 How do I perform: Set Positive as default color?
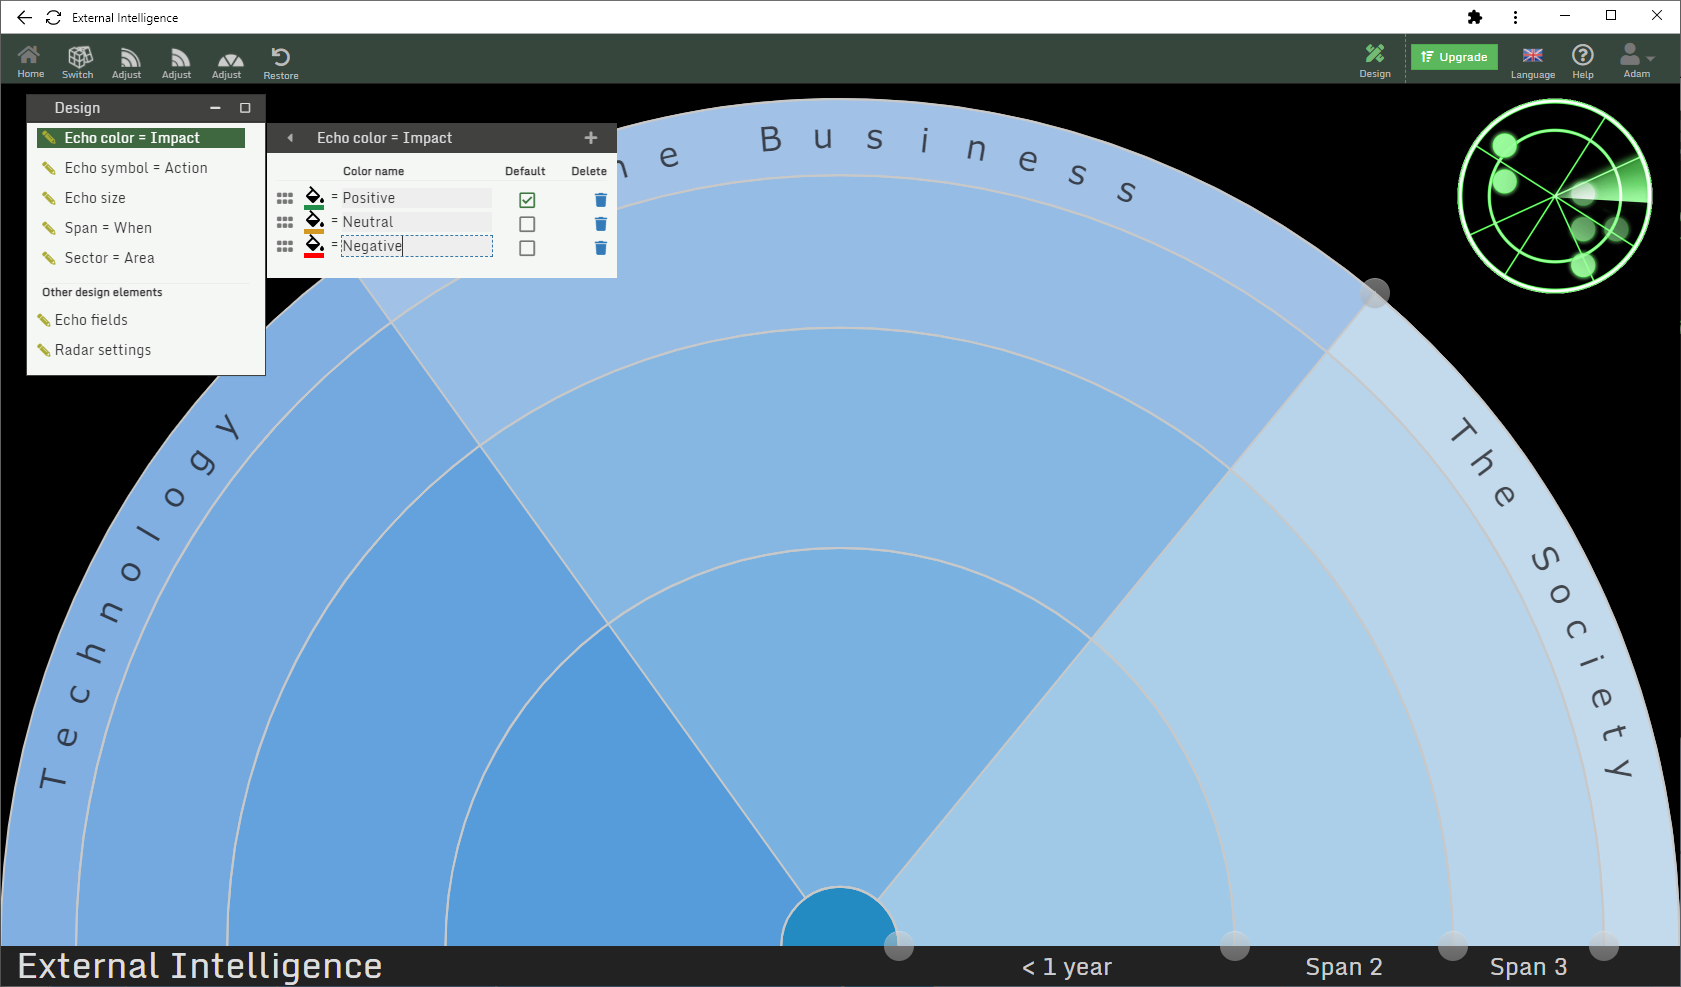[x=527, y=200]
